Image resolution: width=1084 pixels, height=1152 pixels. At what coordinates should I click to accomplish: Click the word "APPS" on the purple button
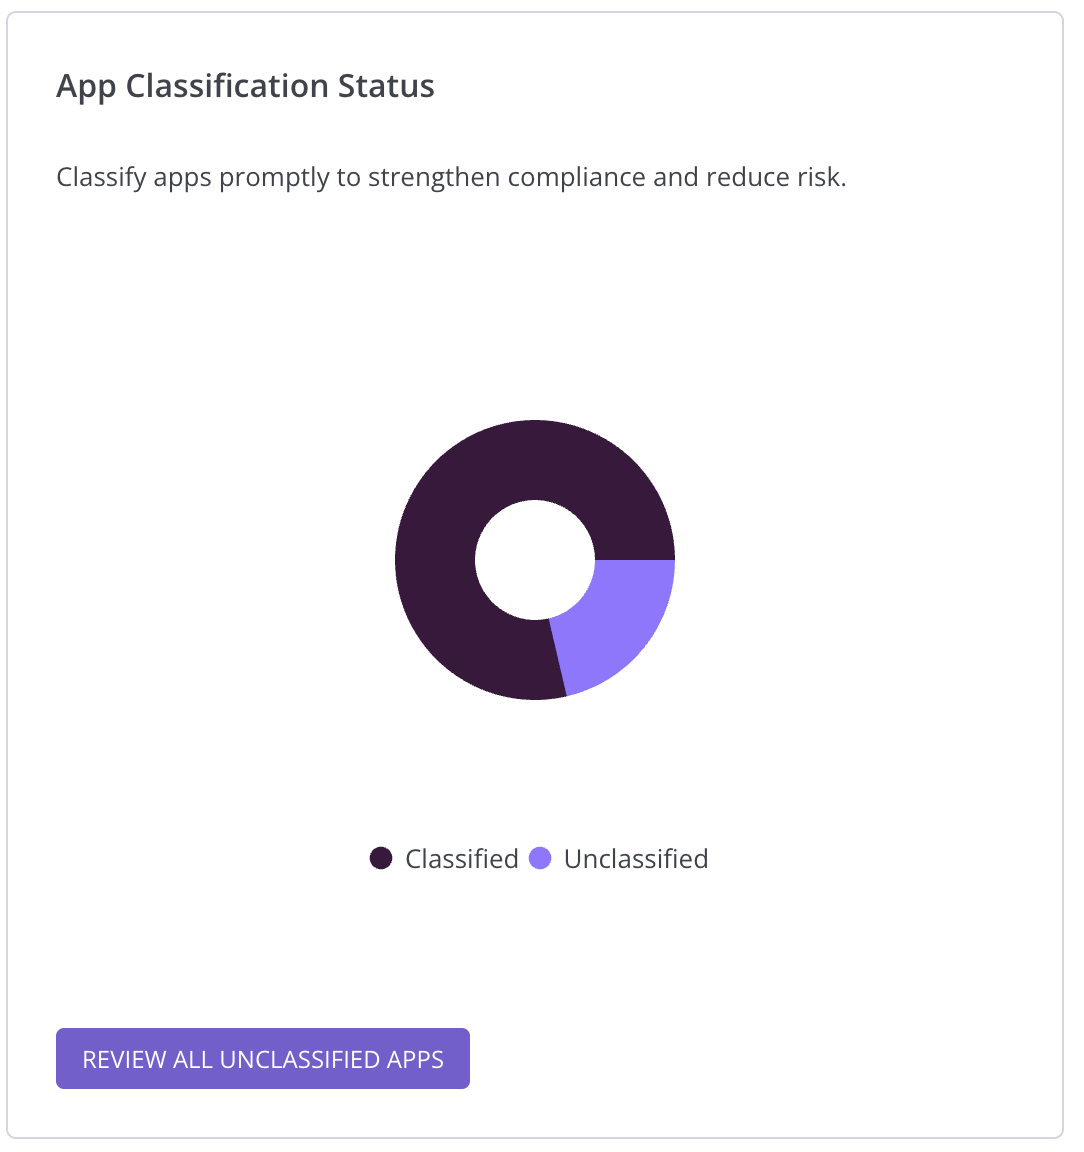coord(416,1059)
